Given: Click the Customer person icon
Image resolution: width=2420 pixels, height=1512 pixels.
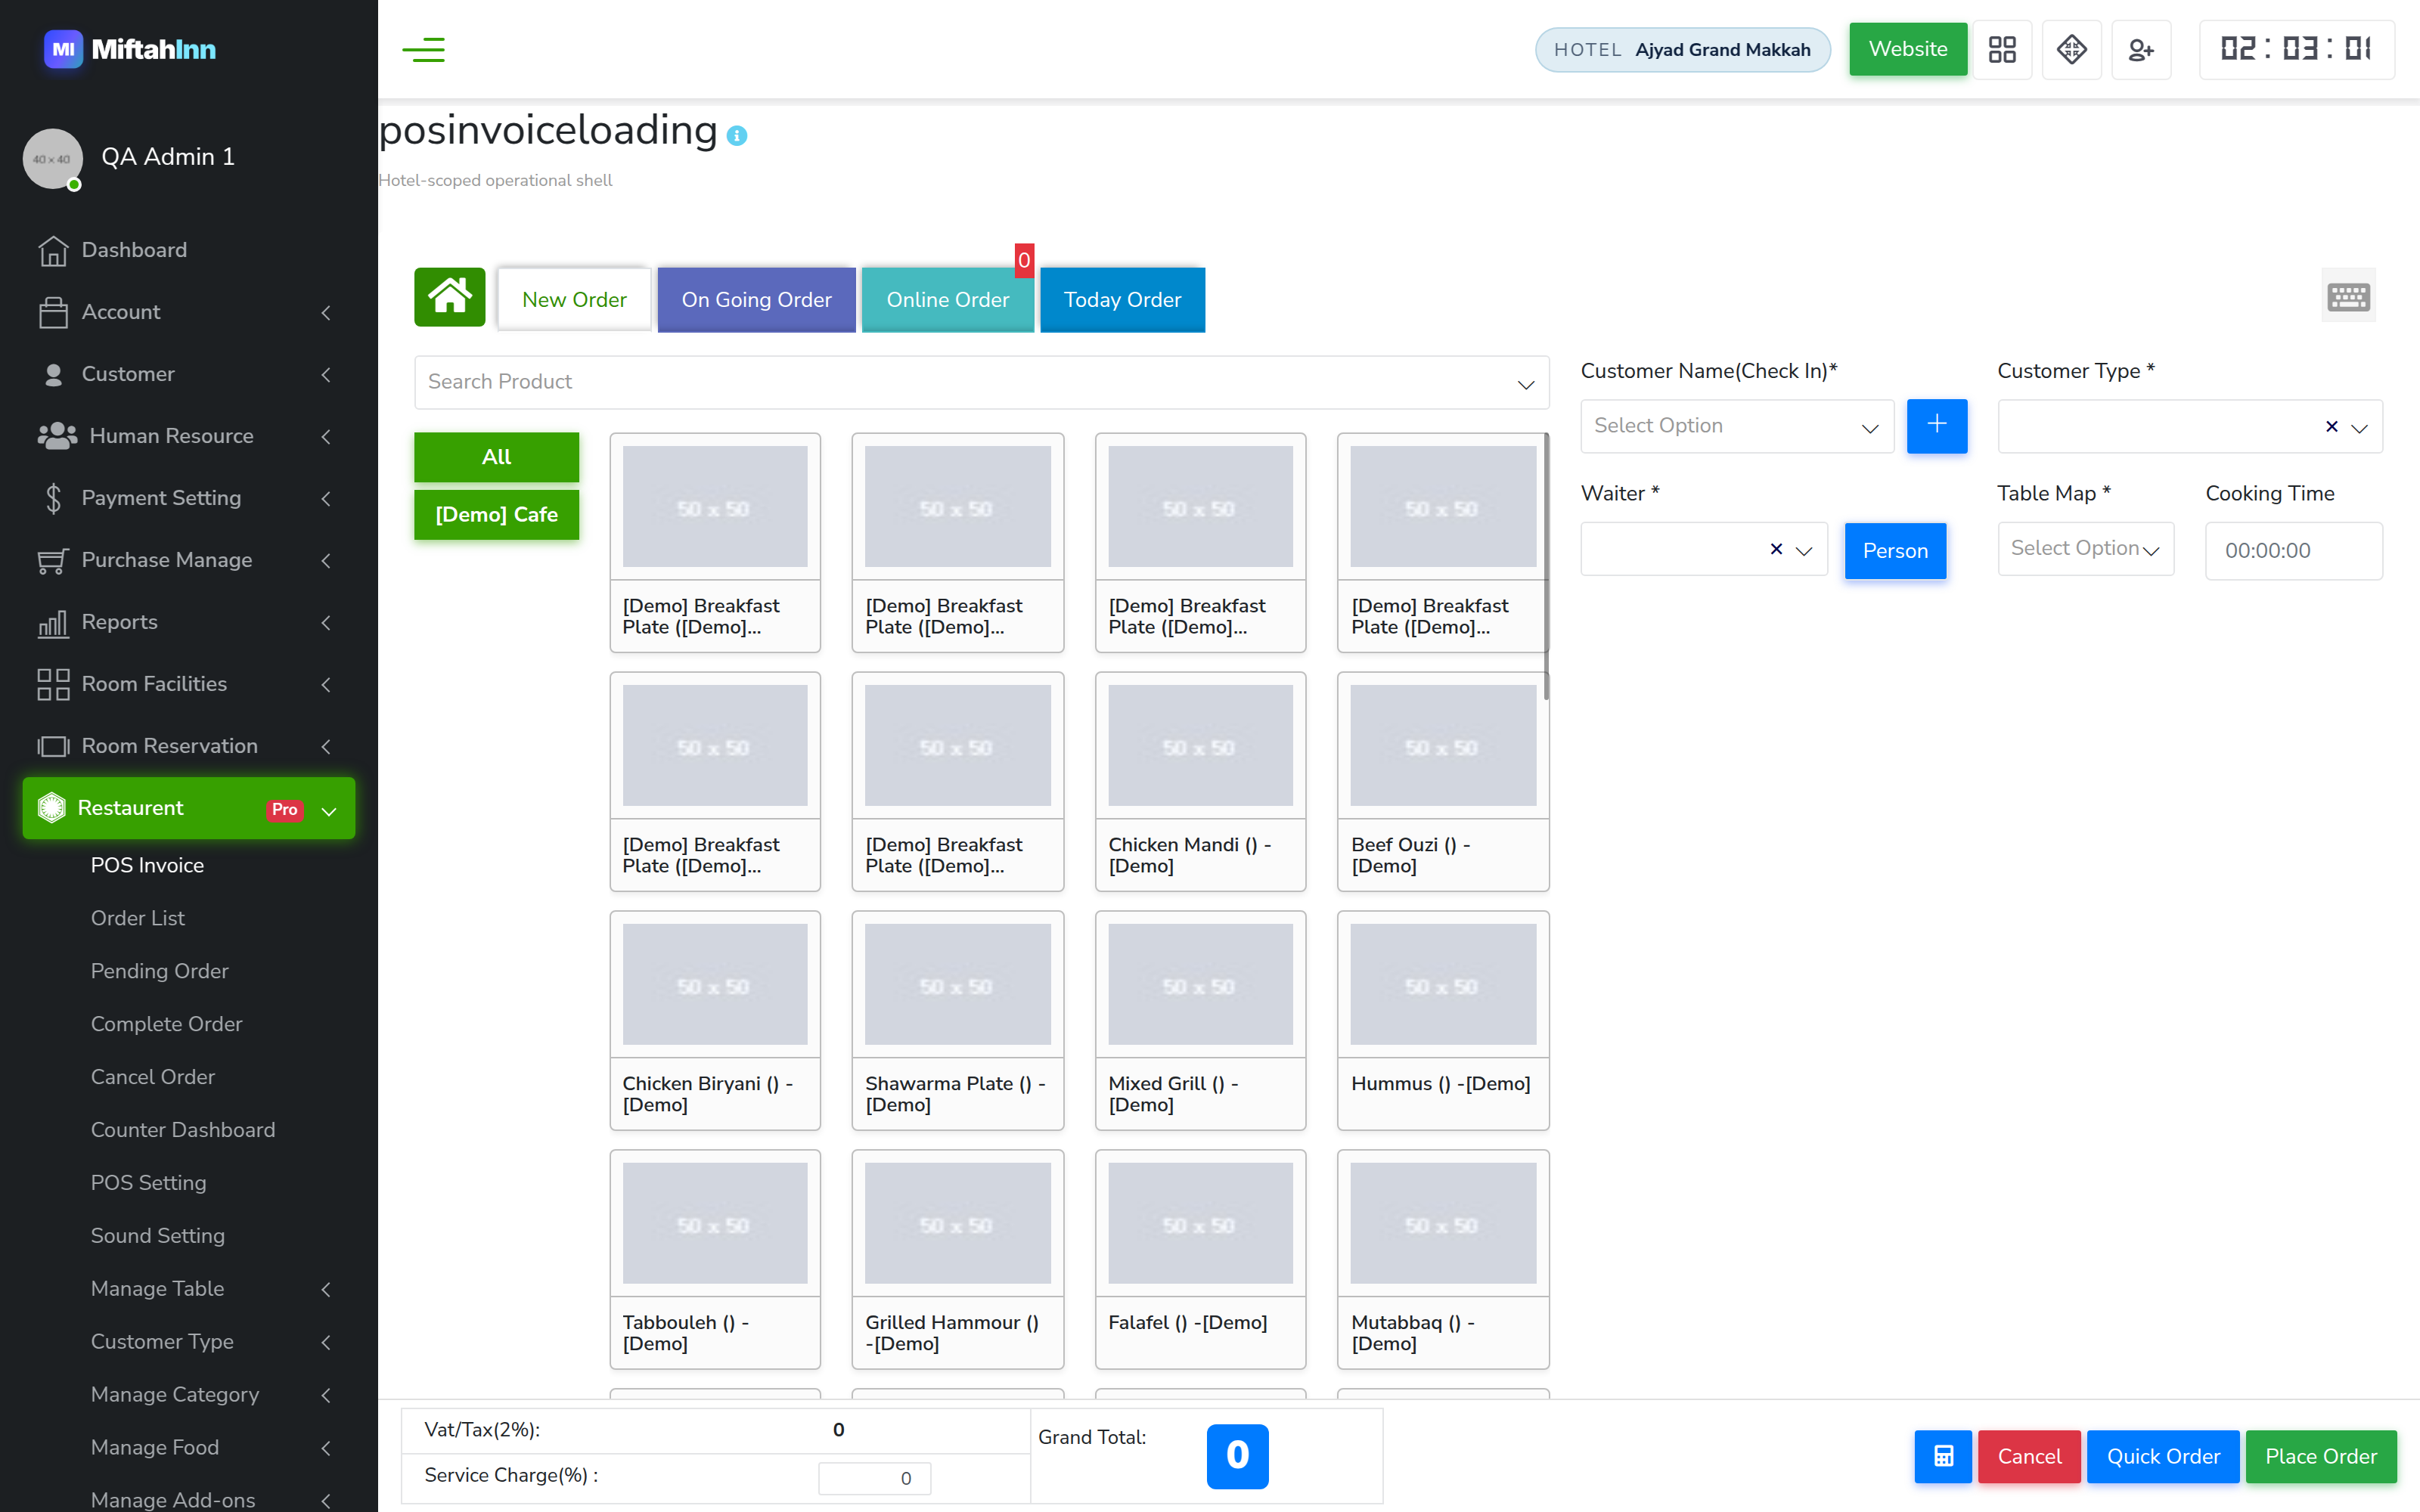Looking at the screenshot, I should (x=53, y=375).
